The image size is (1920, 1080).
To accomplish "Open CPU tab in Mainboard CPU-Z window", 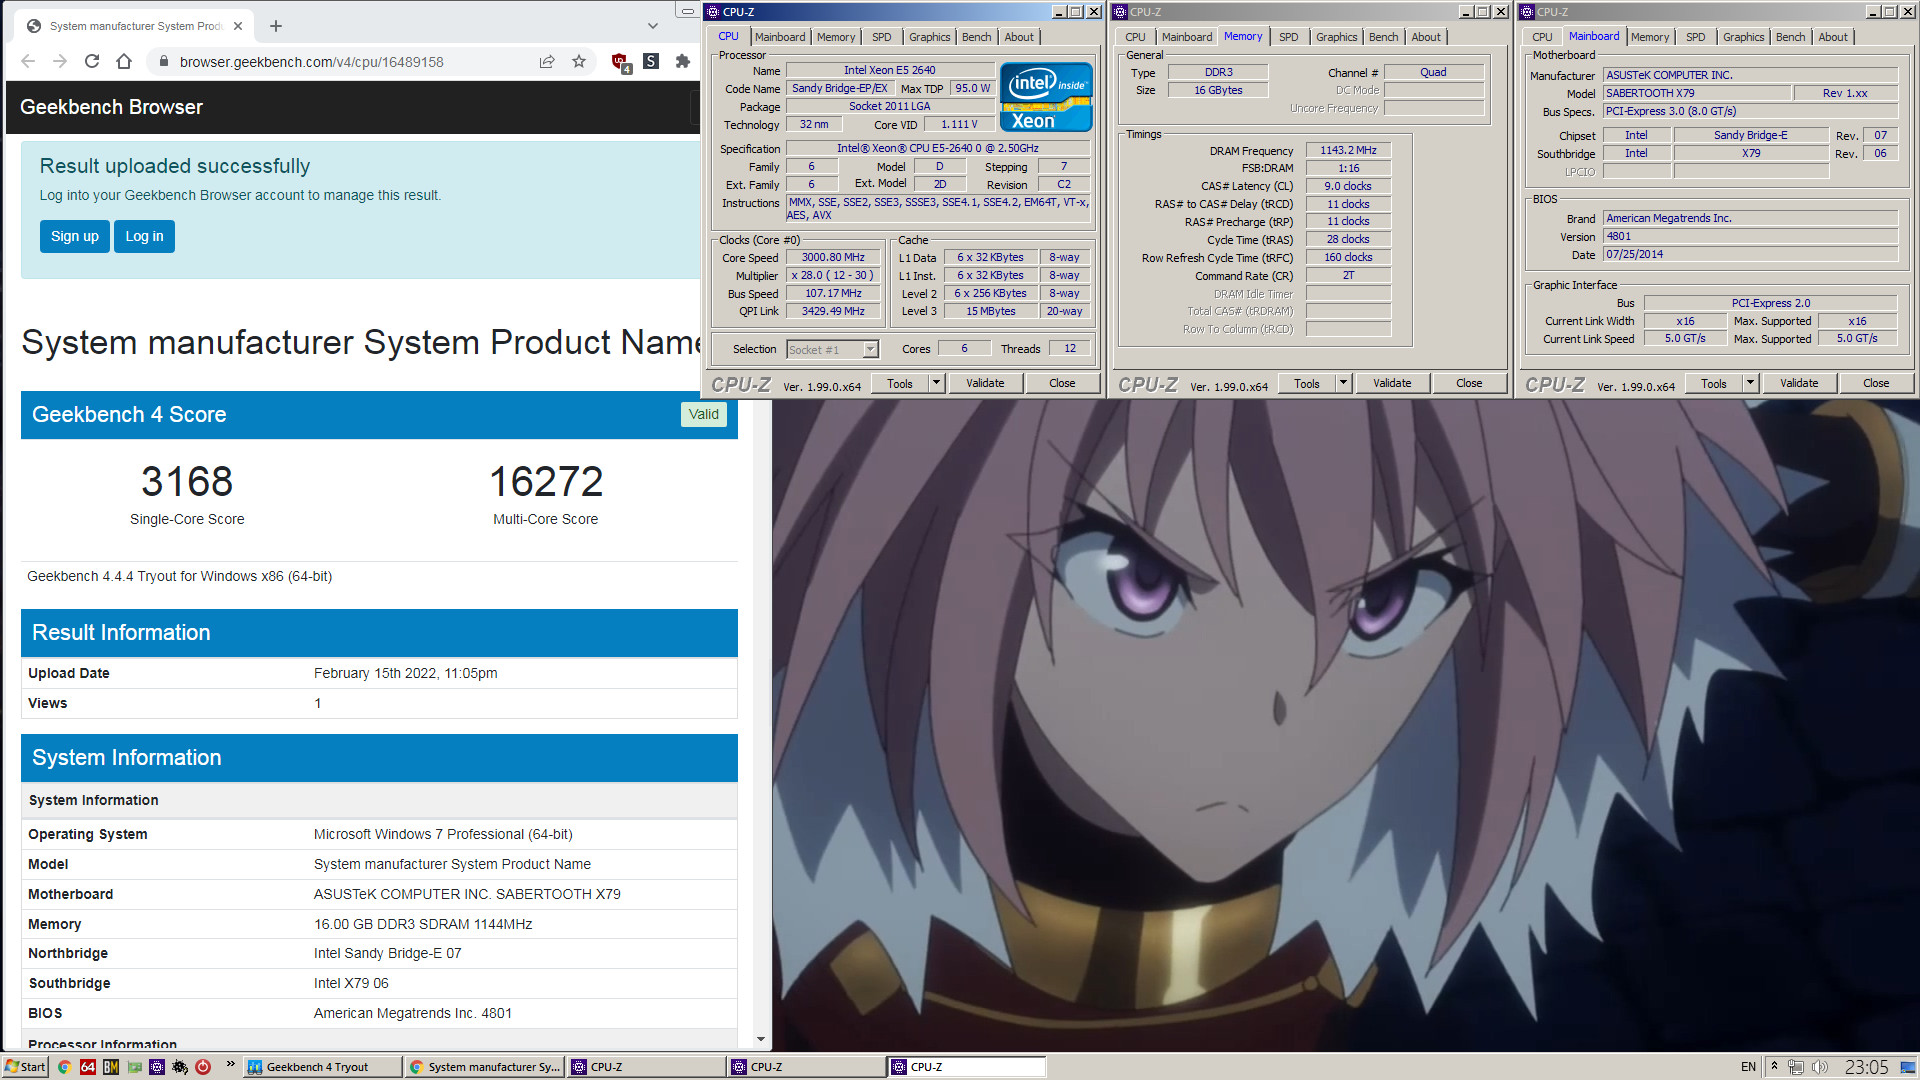I will point(1542,37).
